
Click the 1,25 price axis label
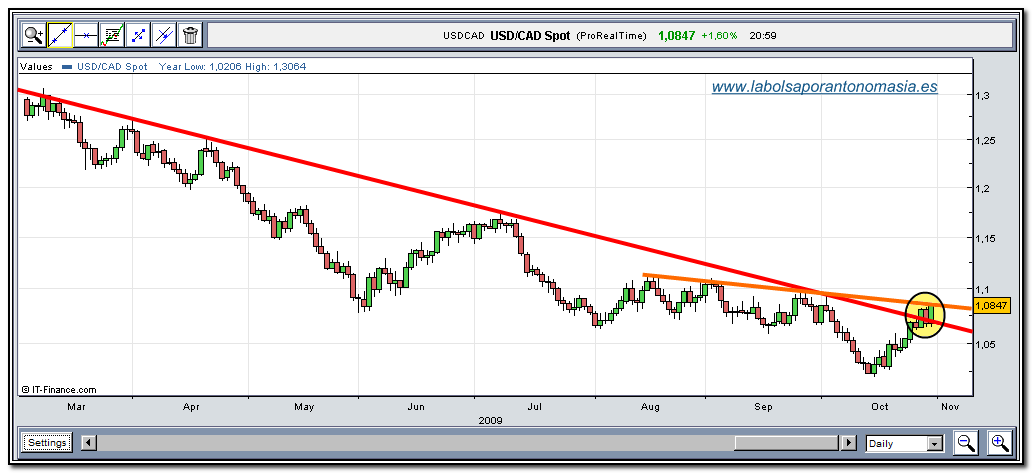[984, 141]
